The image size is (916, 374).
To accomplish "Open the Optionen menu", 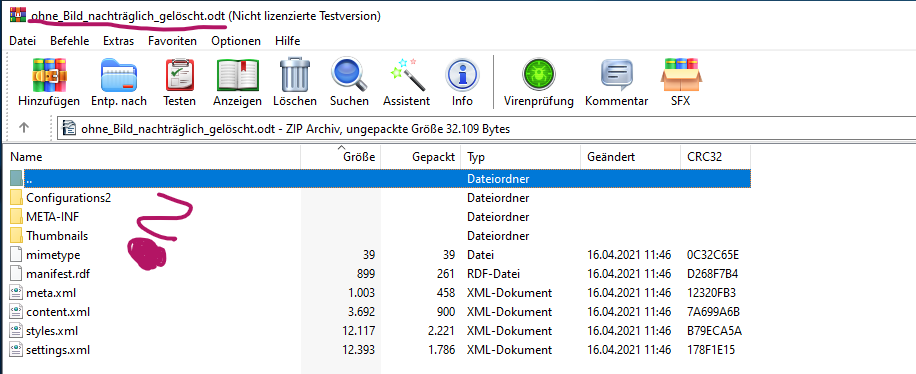I will (x=236, y=41).
